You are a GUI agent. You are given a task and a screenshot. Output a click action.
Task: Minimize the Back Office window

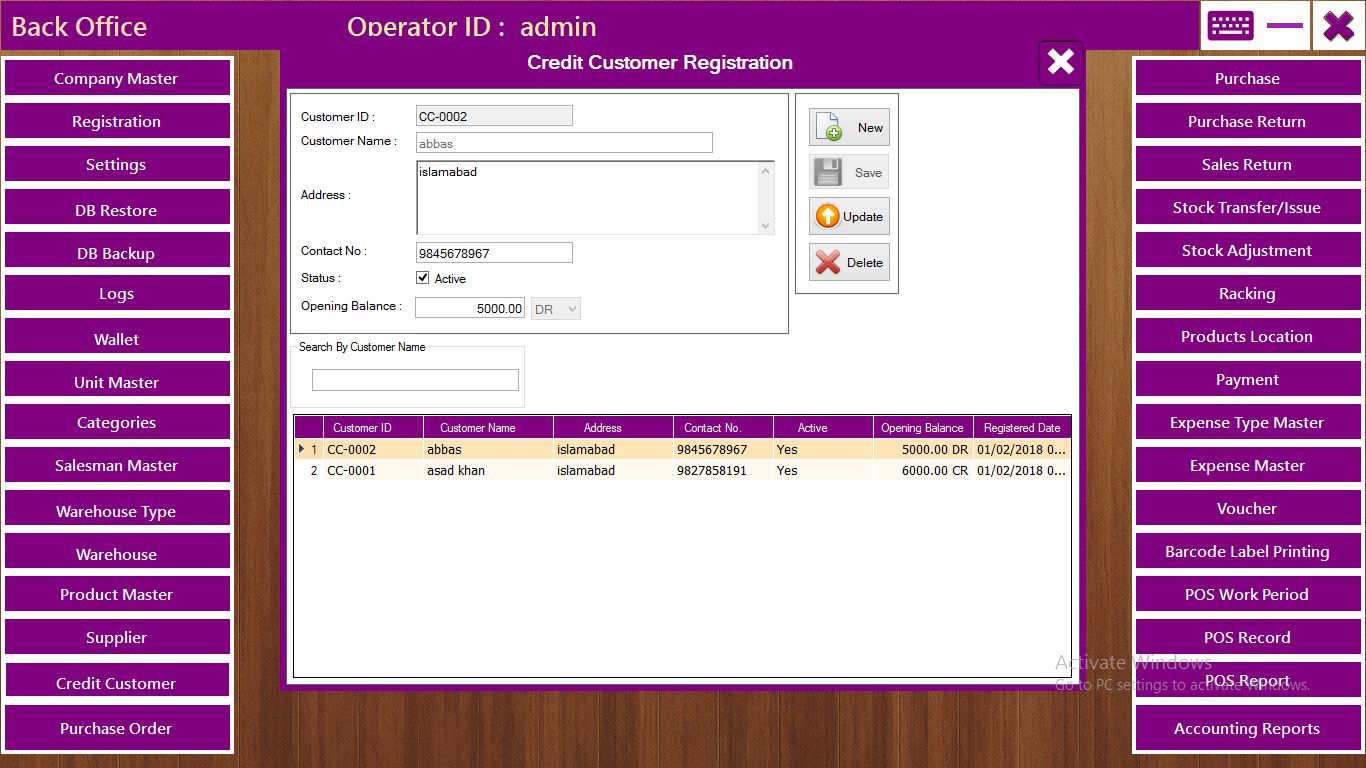[x=1284, y=26]
